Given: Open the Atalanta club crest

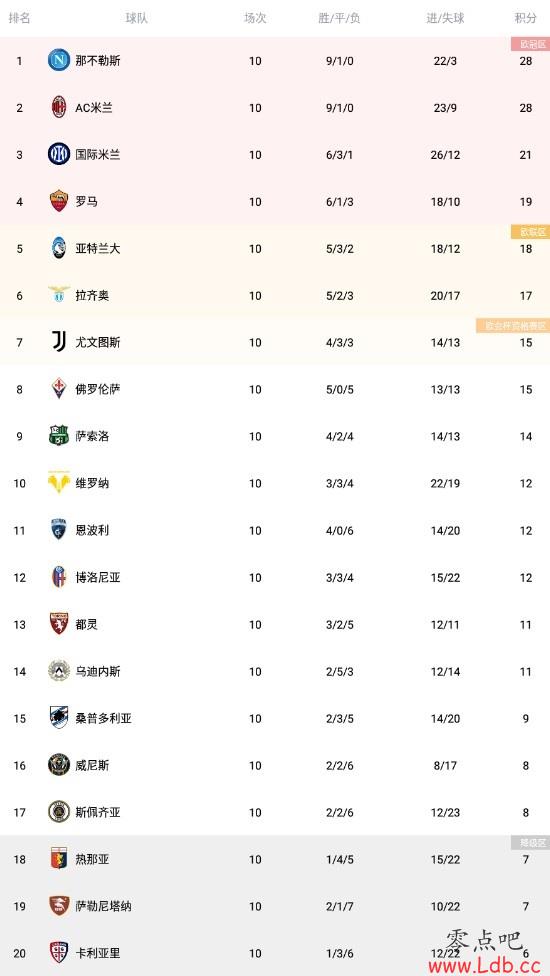Looking at the screenshot, I should pos(59,248).
